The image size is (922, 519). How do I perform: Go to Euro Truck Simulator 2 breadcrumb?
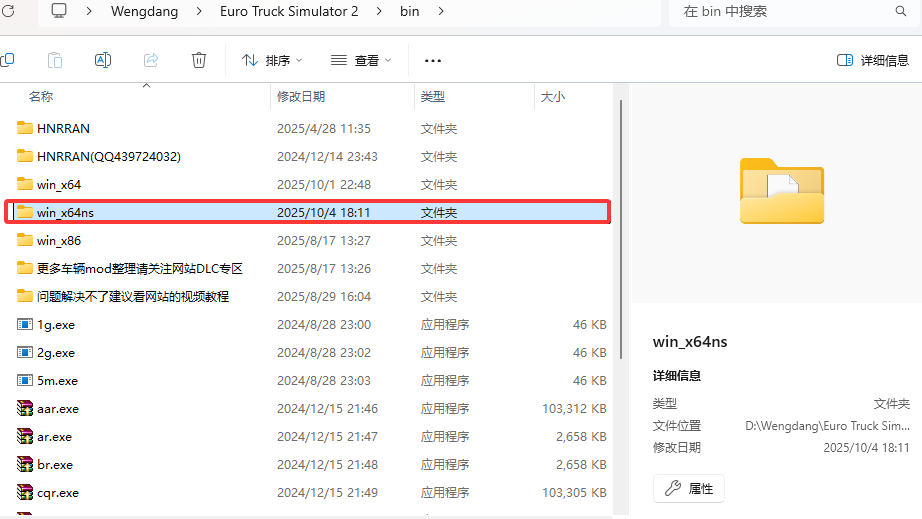click(x=288, y=12)
